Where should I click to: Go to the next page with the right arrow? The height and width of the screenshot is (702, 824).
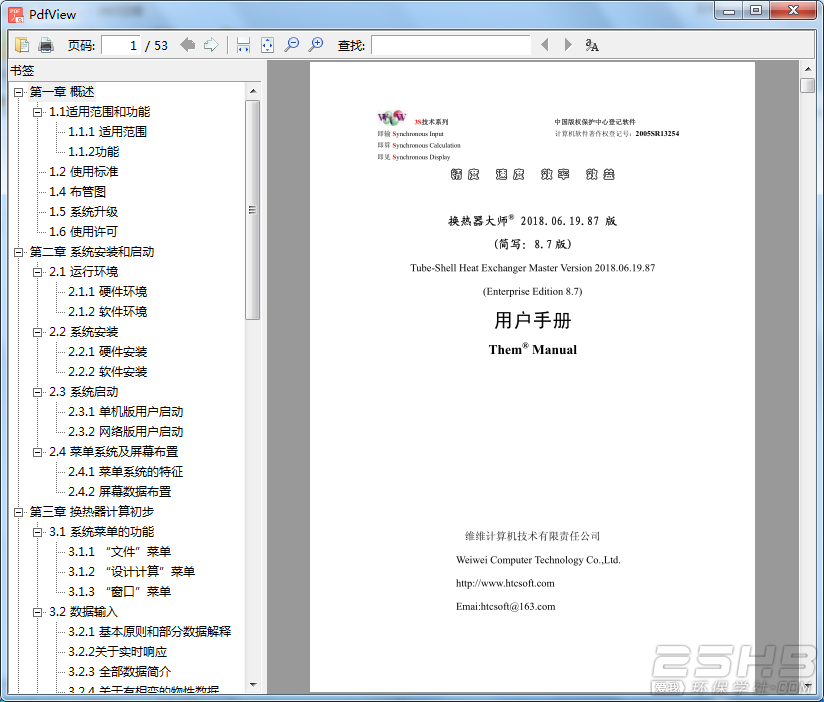211,45
